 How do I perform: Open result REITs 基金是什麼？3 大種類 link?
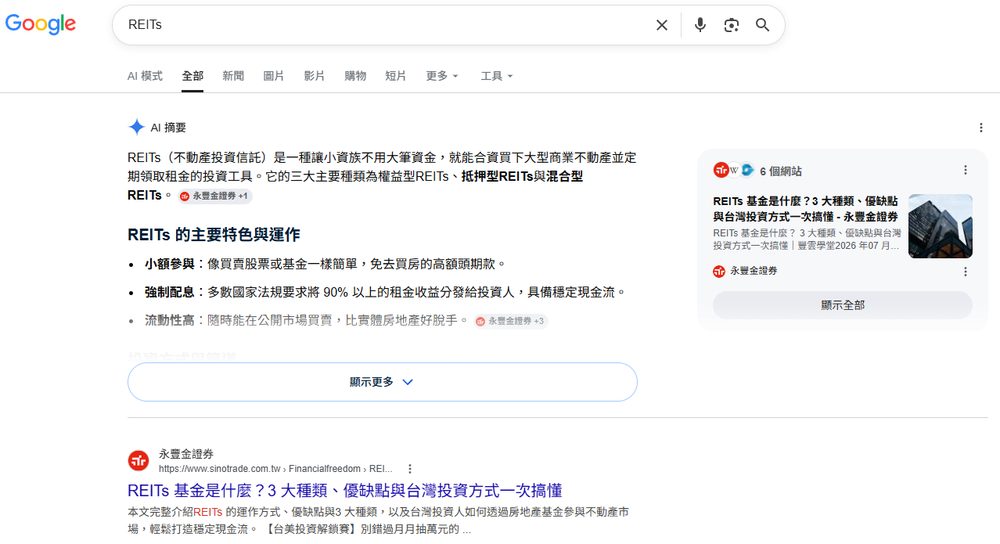point(344,490)
